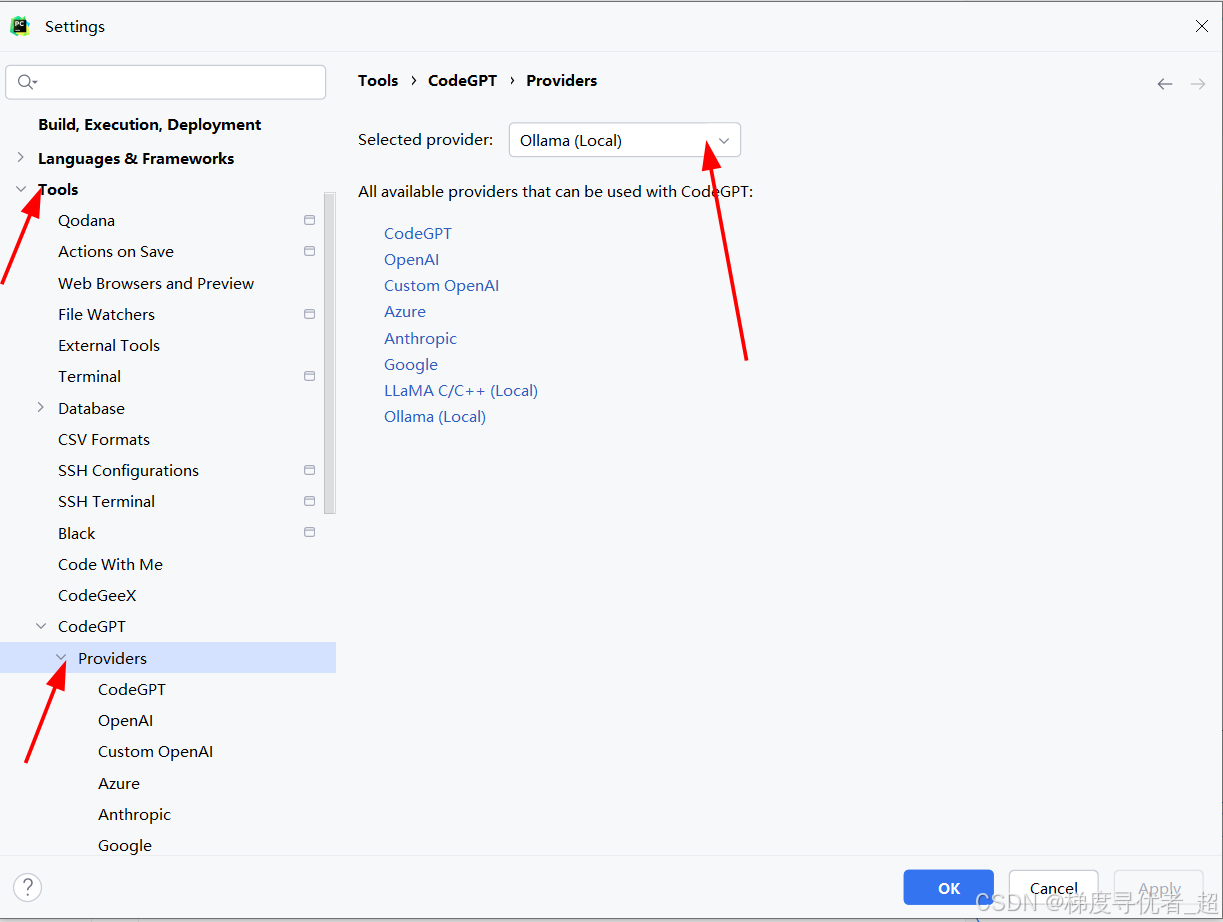The width and height of the screenshot is (1223, 922).
Task: Expand the Languages & Frameworks section
Action: point(21,158)
